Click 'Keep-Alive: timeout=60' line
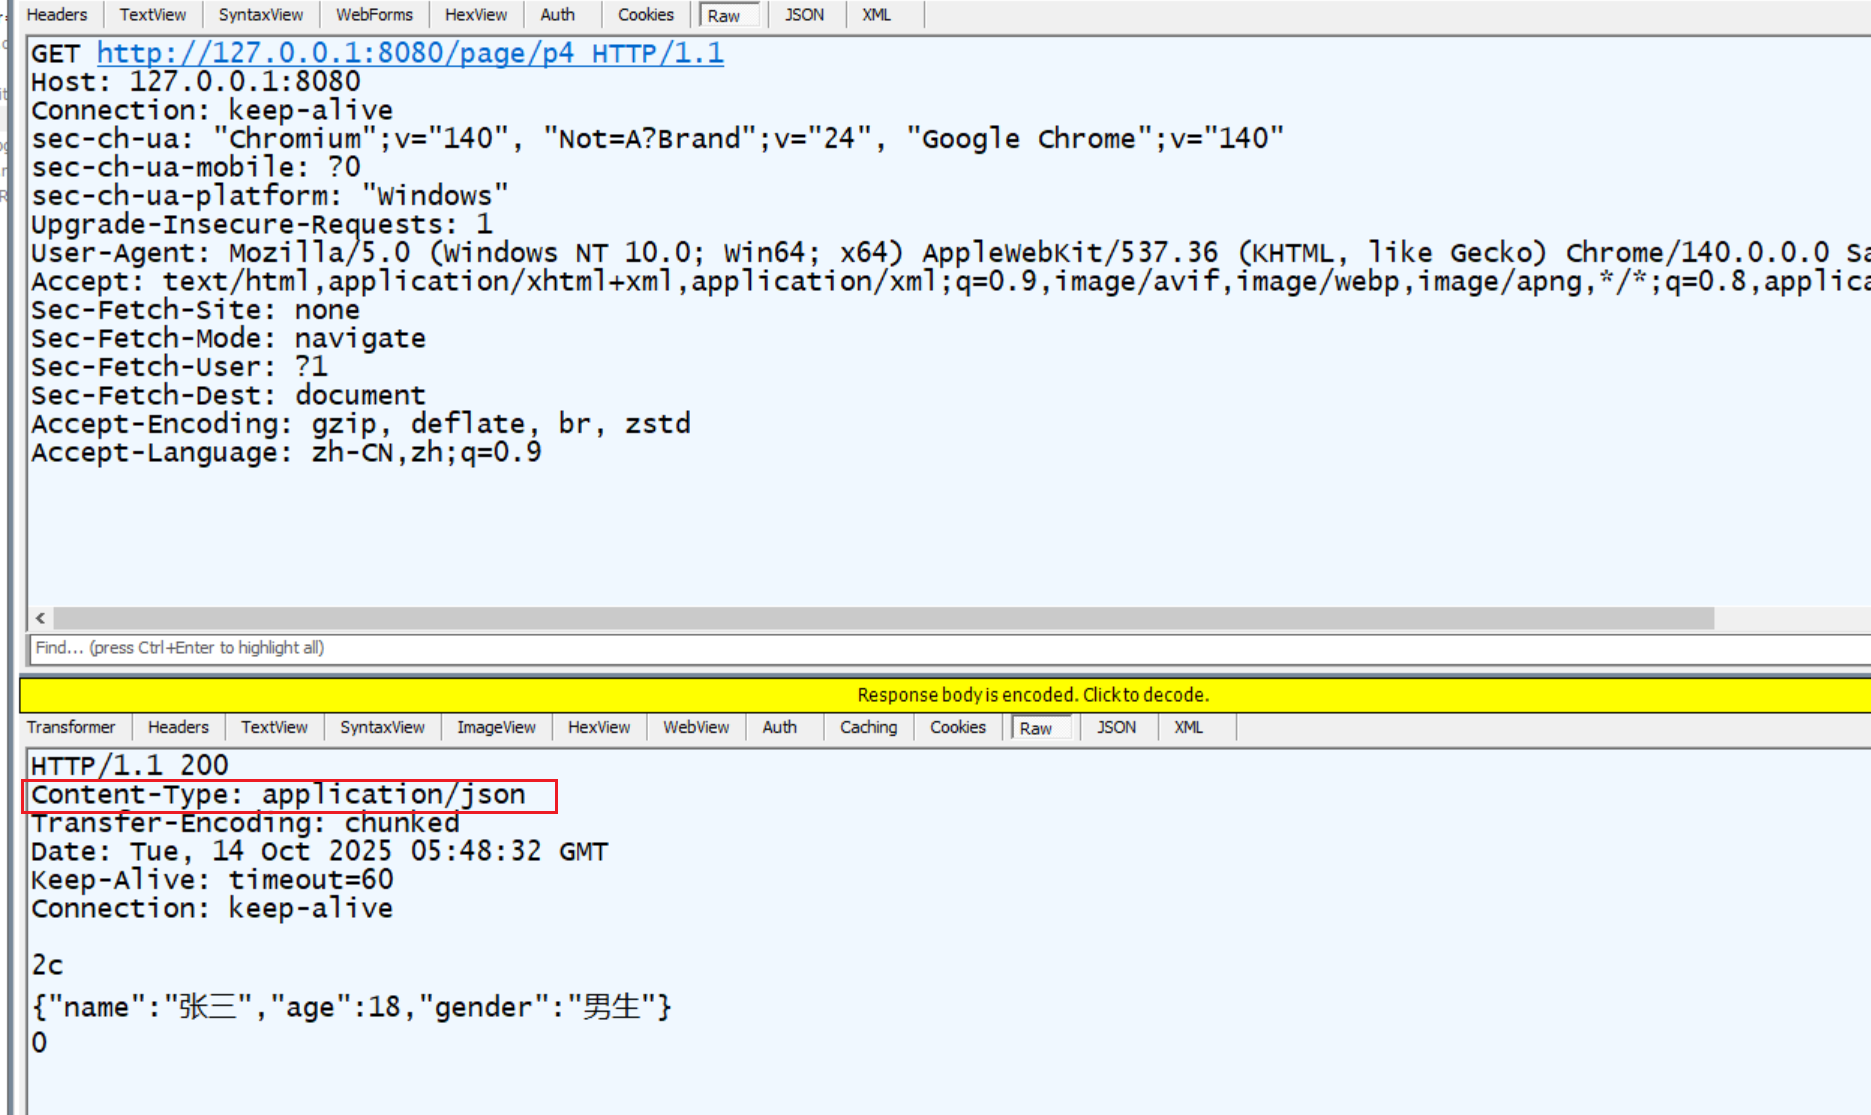The height and width of the screenshot is (1115, 1871). 212,879
